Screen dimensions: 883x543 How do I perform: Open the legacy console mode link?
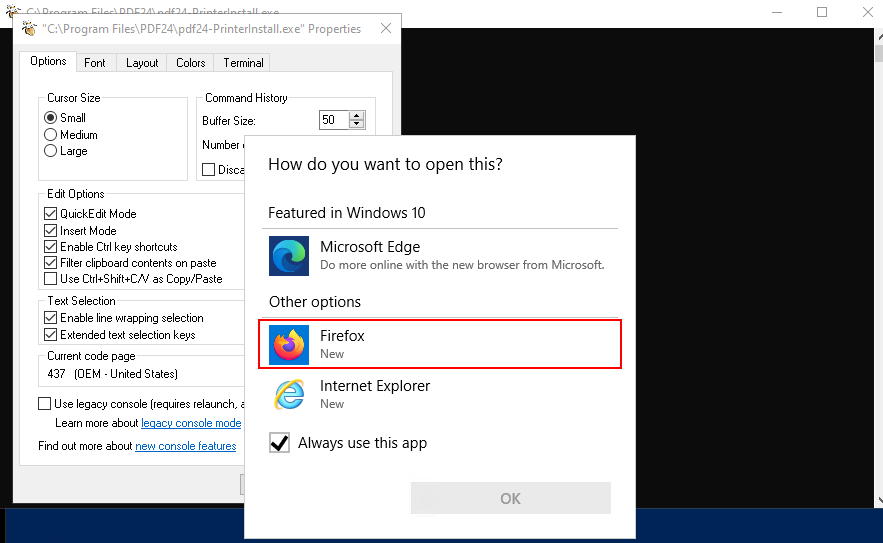pos(191,424)
